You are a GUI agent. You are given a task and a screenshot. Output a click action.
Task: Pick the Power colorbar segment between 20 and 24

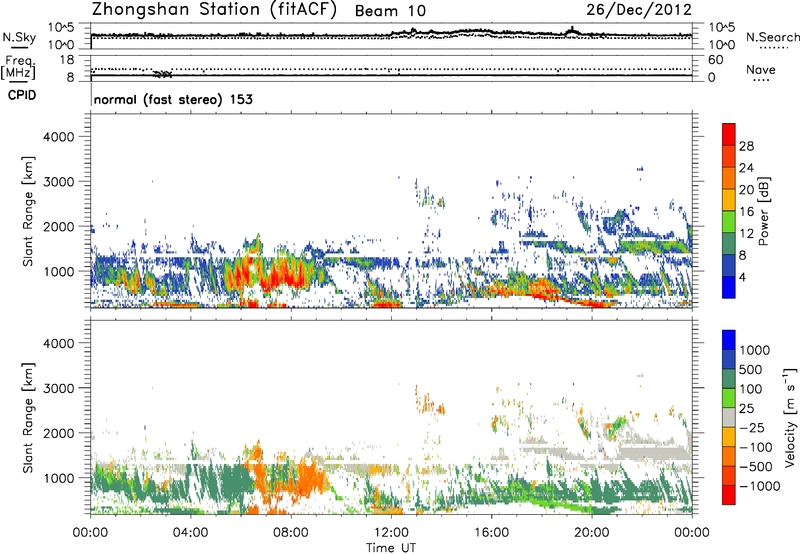729,179
